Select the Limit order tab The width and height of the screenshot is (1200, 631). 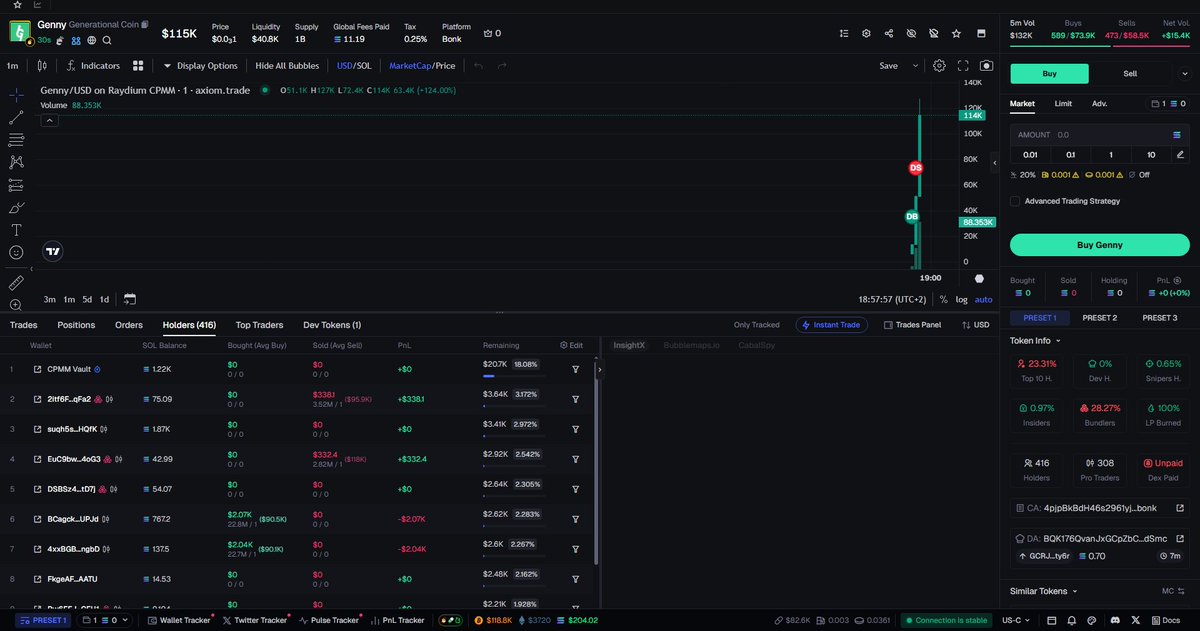tap(1063, 103)
